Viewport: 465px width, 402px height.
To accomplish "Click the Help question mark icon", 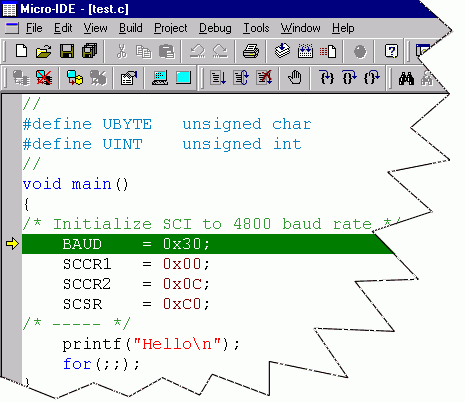I will [x=391, y=51].
